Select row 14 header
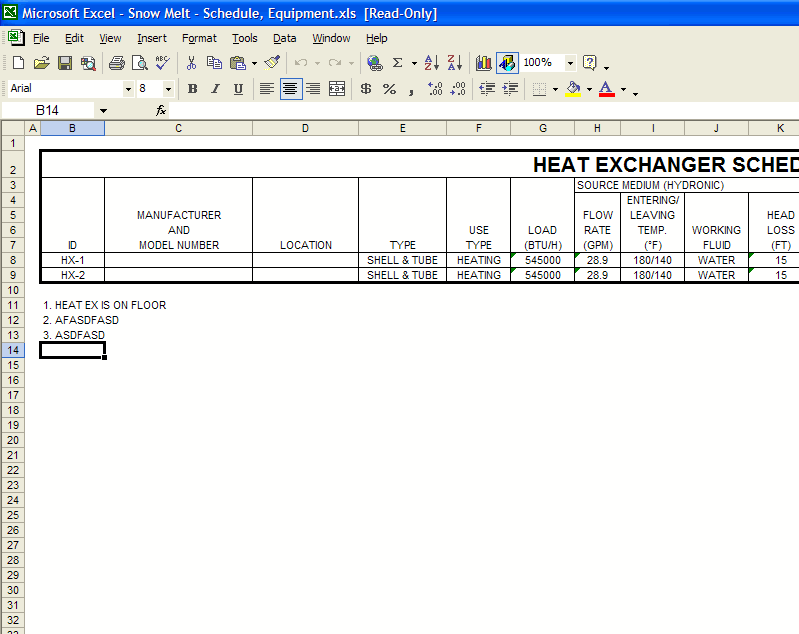Image resolution: width=799 pixels, height=634 pixels. (13, 350)
